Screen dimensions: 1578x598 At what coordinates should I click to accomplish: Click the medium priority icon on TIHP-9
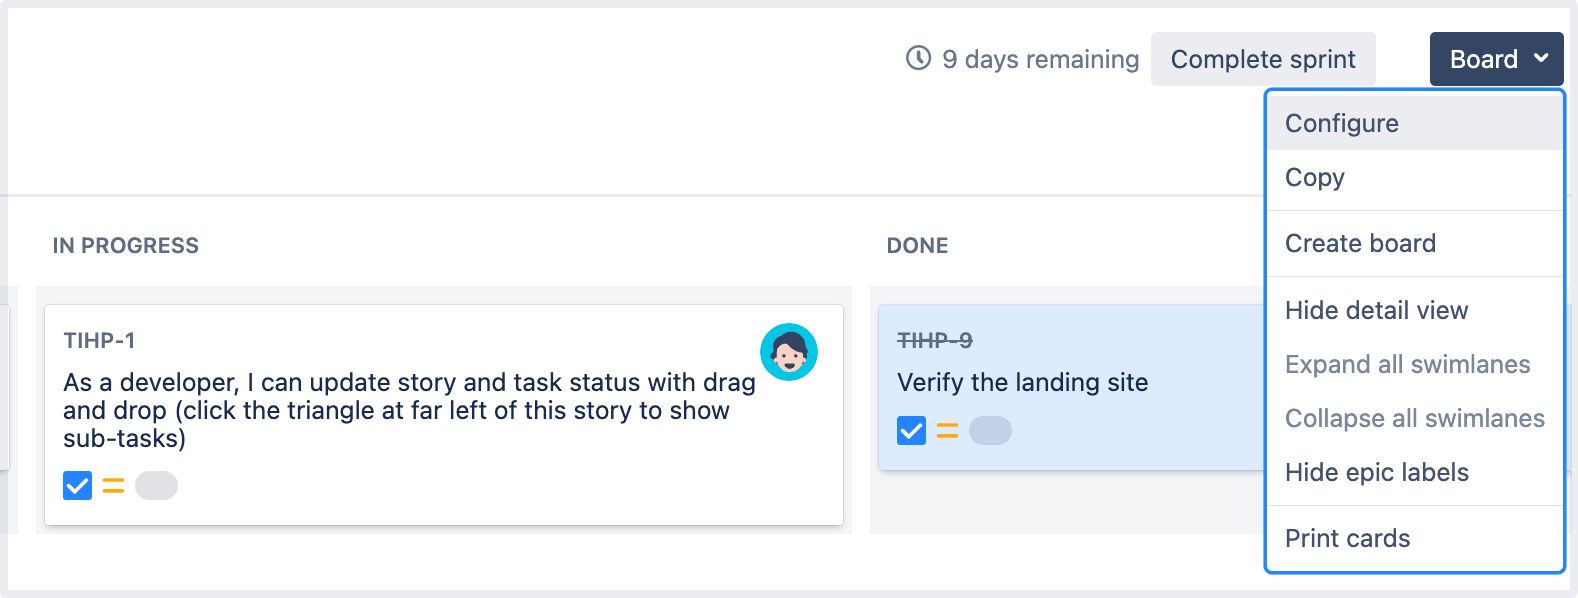pyautogui.click(x=947, y=431)
